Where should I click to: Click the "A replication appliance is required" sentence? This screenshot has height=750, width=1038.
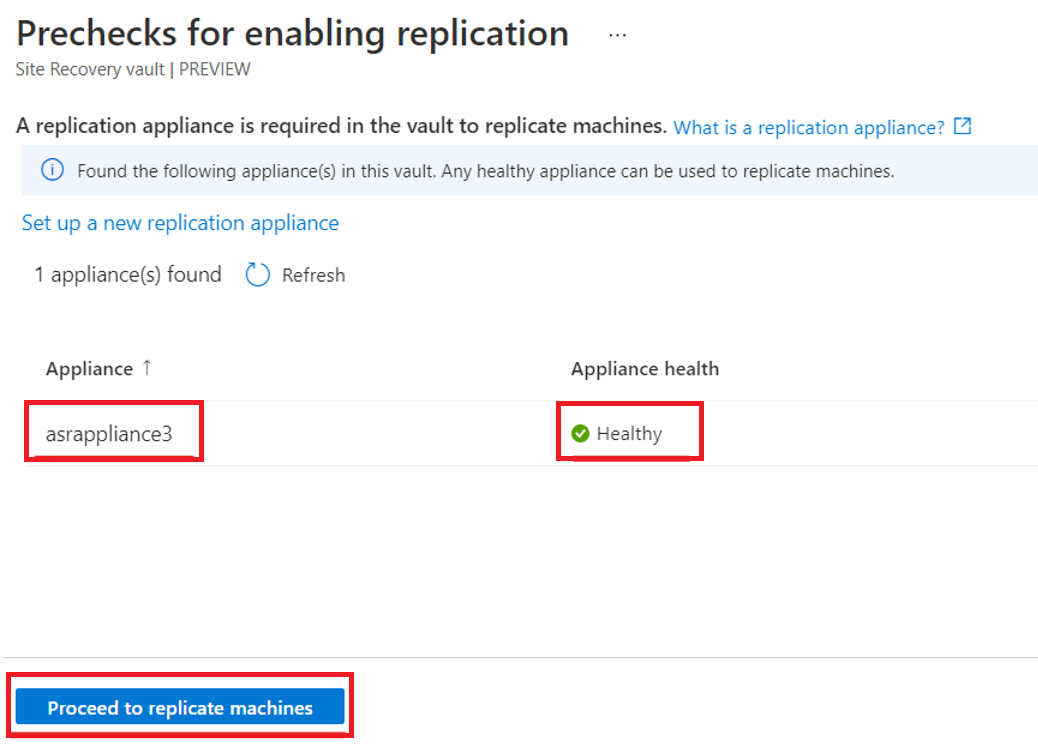[341, 127]
